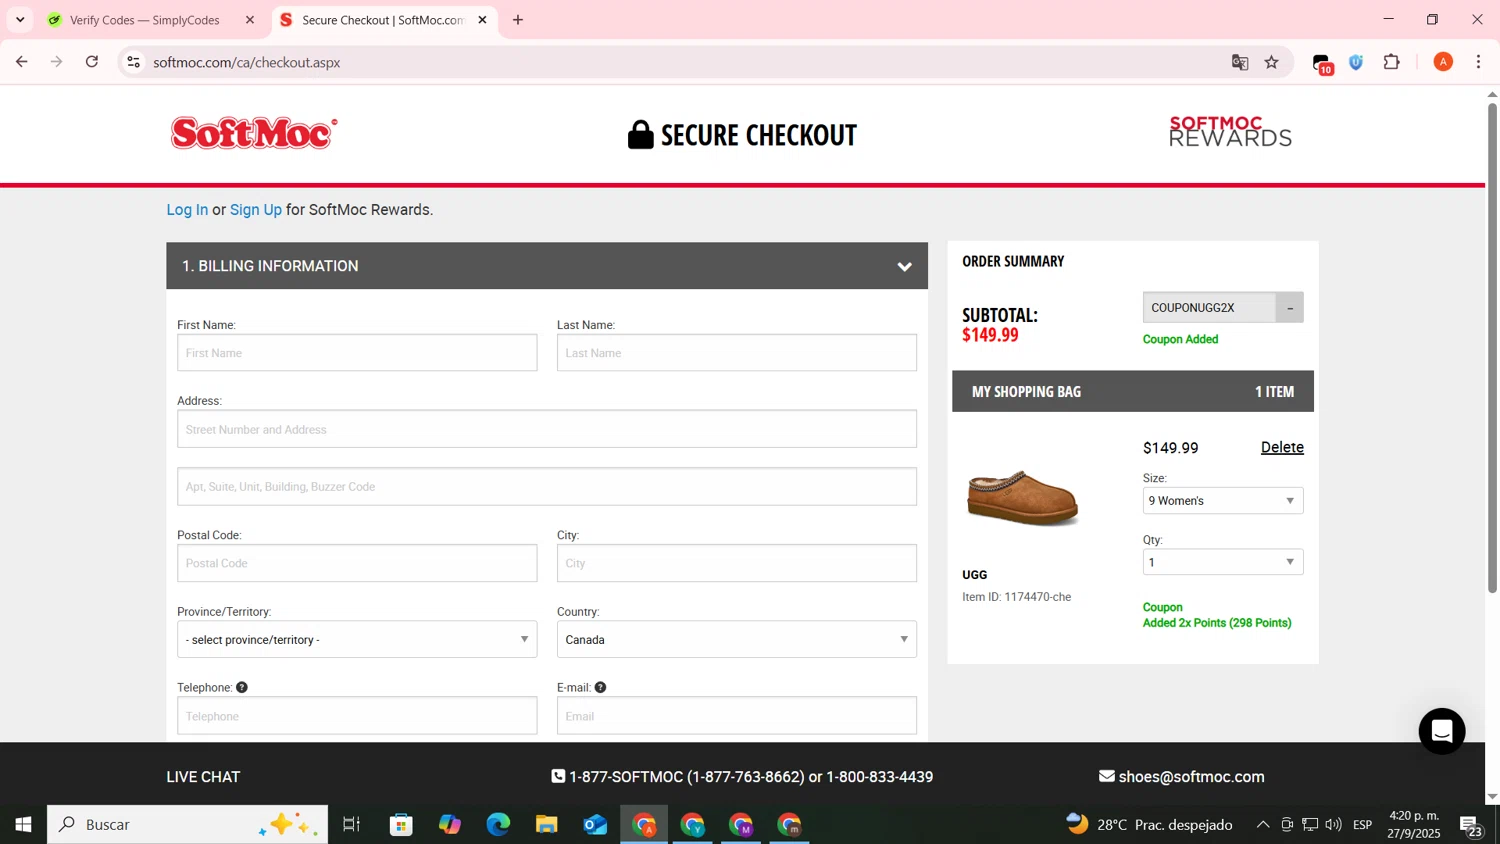Screen dimensions: 1500x844
Task: Click the browser back arrow
Action: tap(21, 62)
